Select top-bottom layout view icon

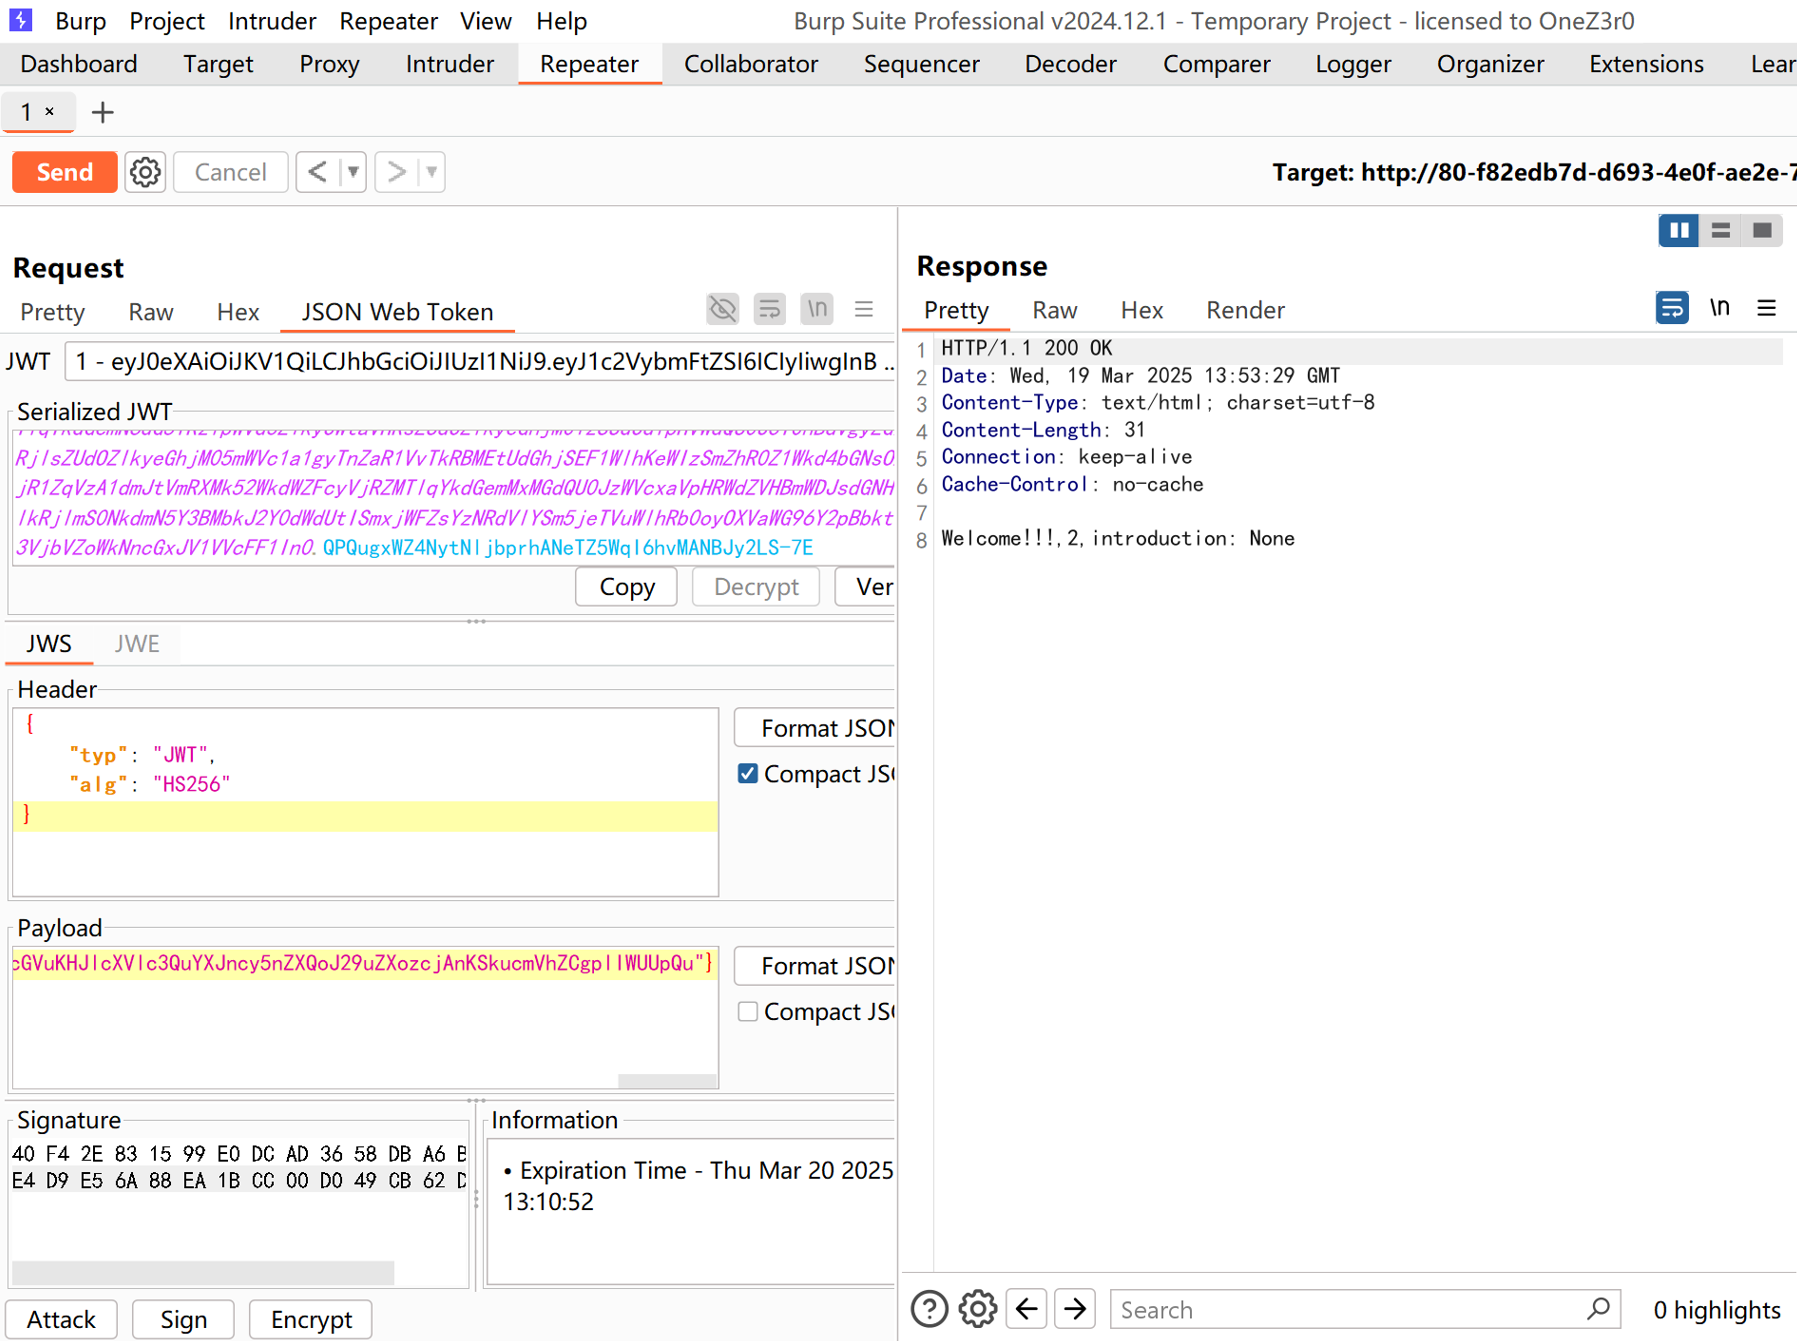(1720, 231)
